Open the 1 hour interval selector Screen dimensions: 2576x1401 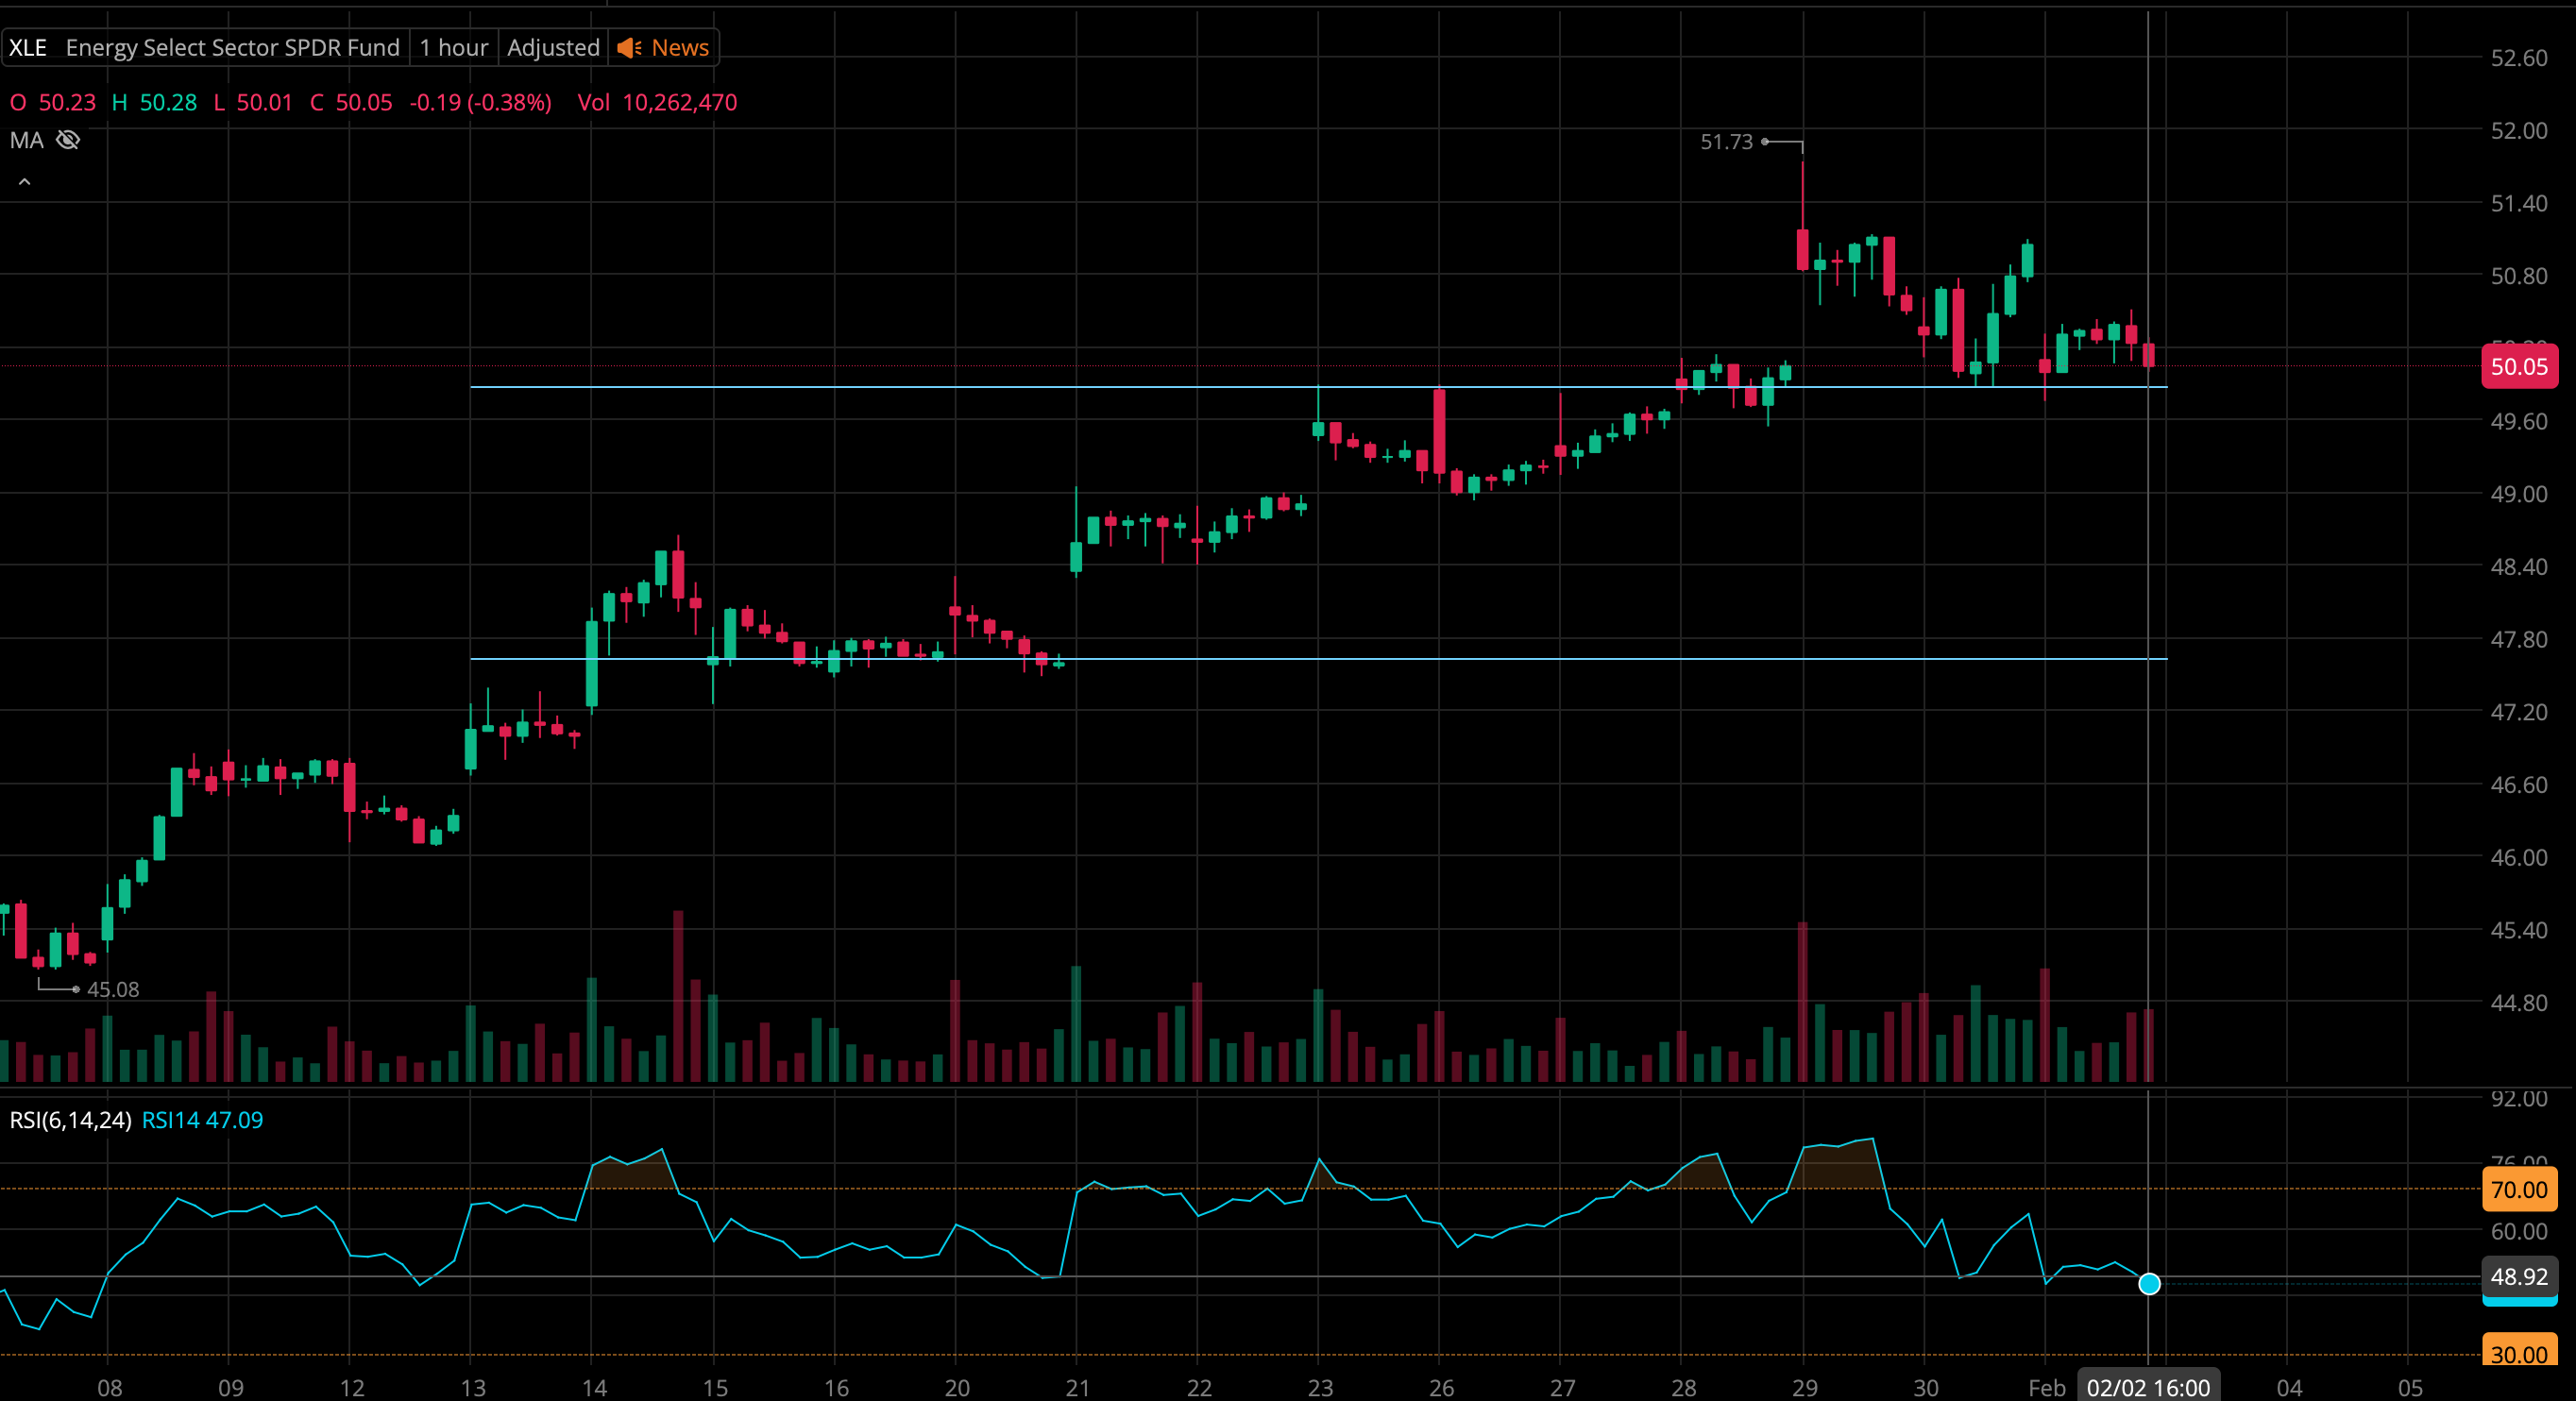(x=453, y=48)
